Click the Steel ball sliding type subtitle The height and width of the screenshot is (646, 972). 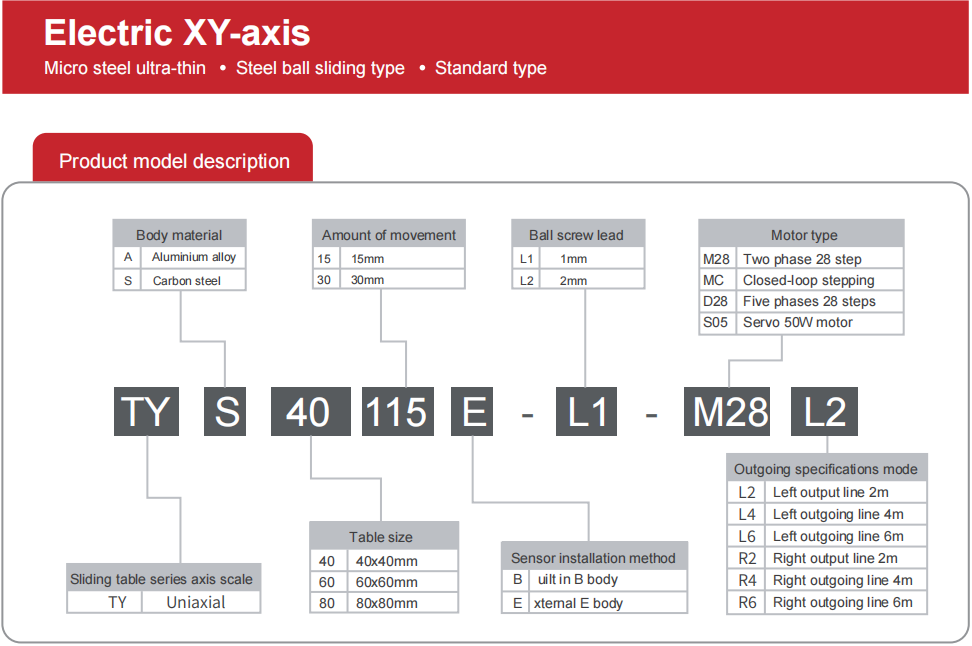coord(320,68)
